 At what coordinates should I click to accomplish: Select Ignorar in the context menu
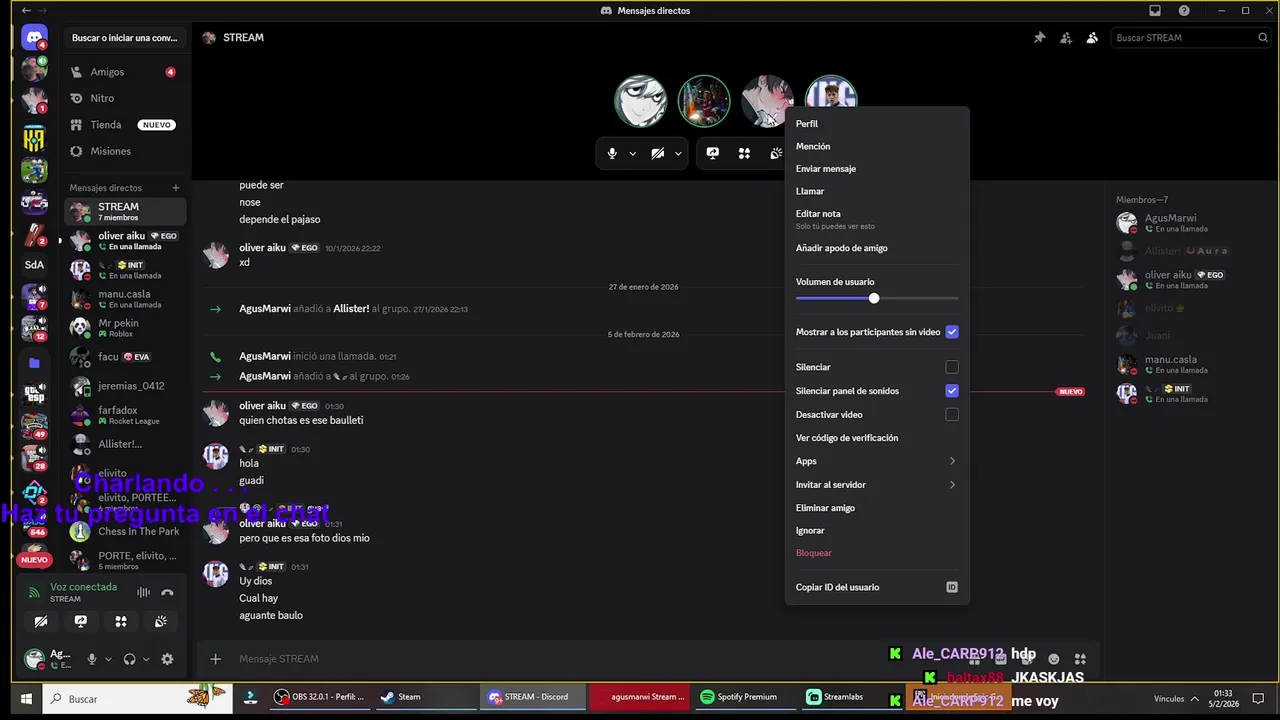tap(876, 530)
